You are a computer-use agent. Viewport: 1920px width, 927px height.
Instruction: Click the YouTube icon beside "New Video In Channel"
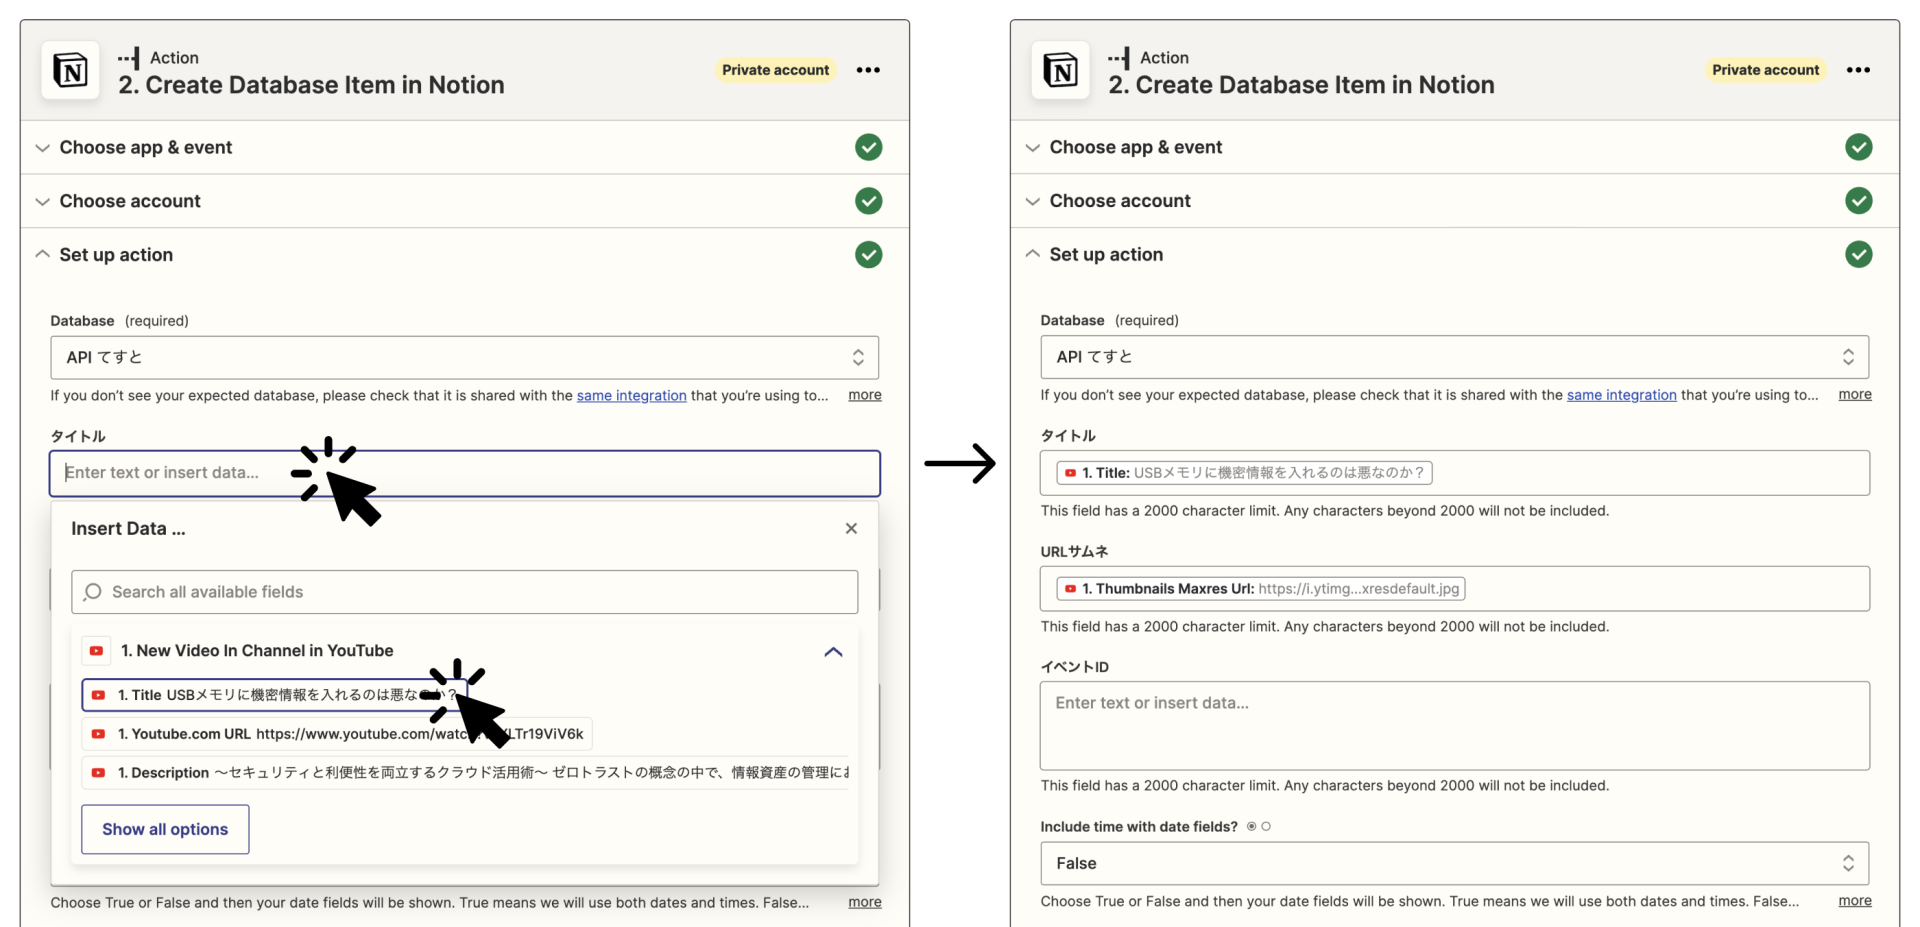[96, 650]
